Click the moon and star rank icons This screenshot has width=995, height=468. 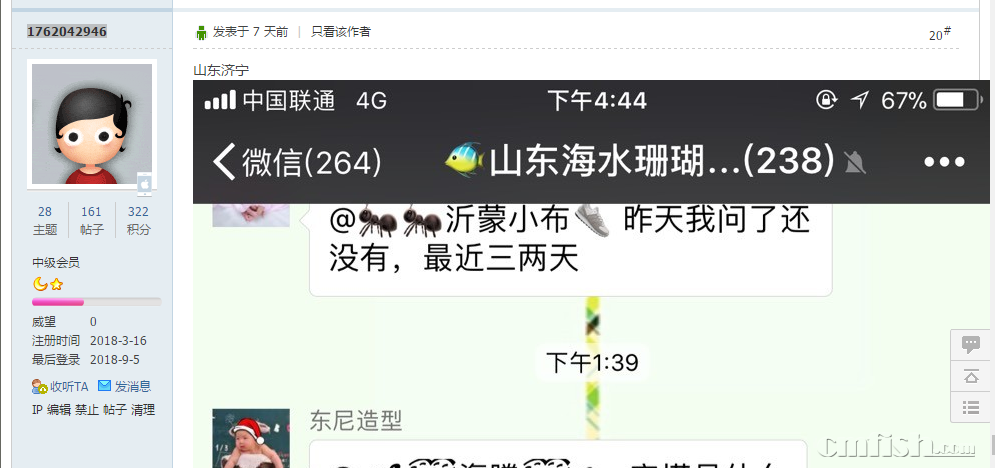pos(48,284)
